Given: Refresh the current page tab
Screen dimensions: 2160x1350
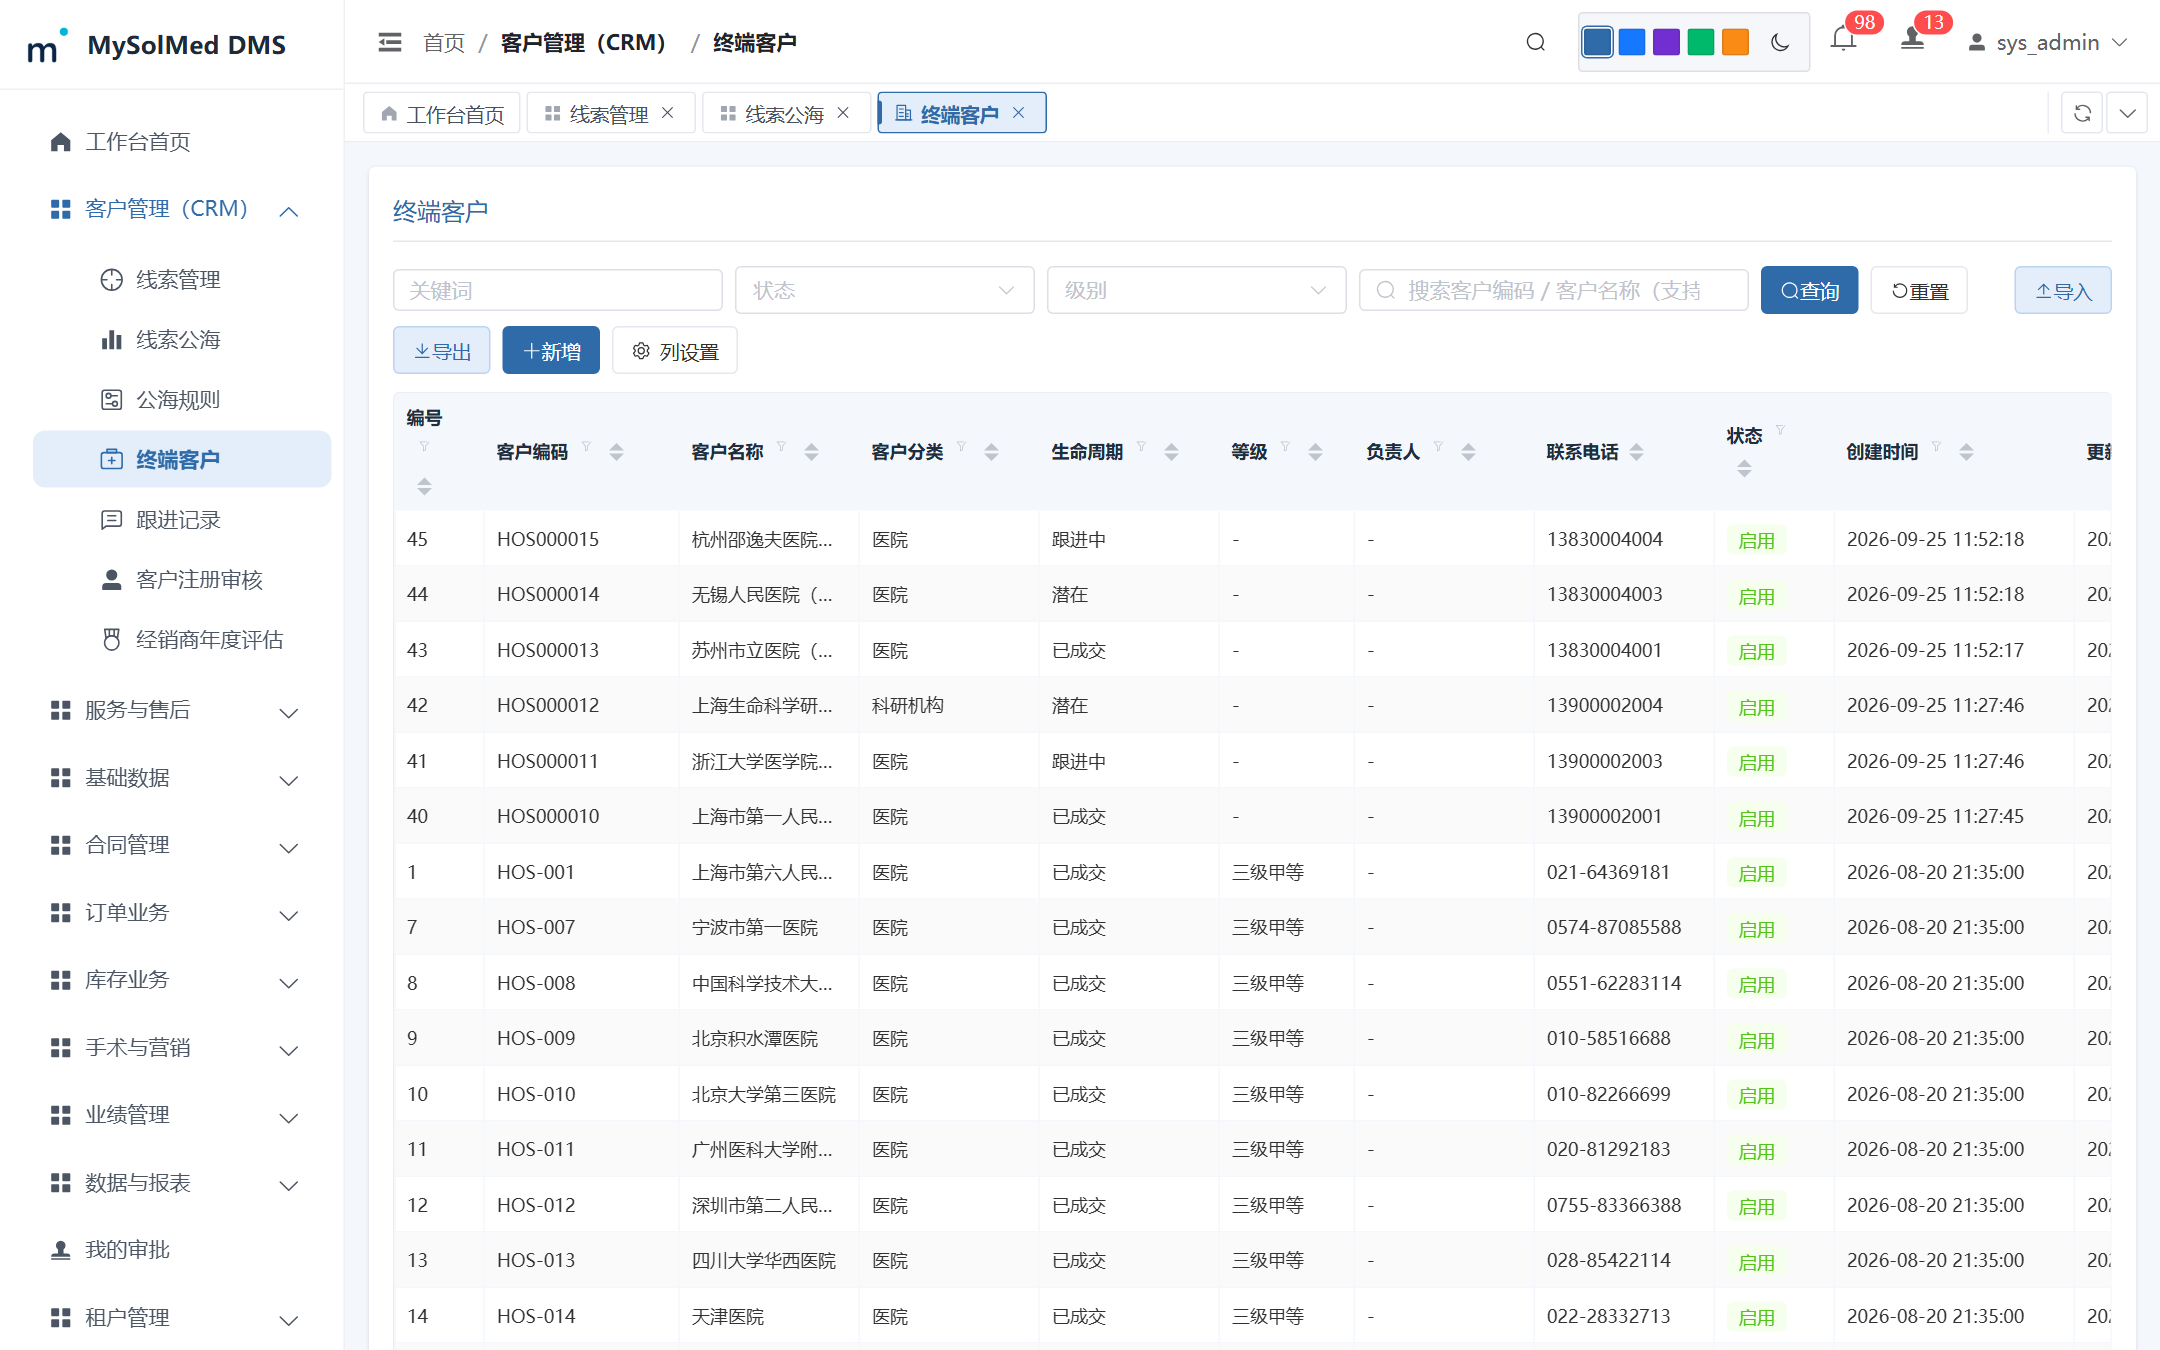Looking at the screenshot, I should (2082, 113).
